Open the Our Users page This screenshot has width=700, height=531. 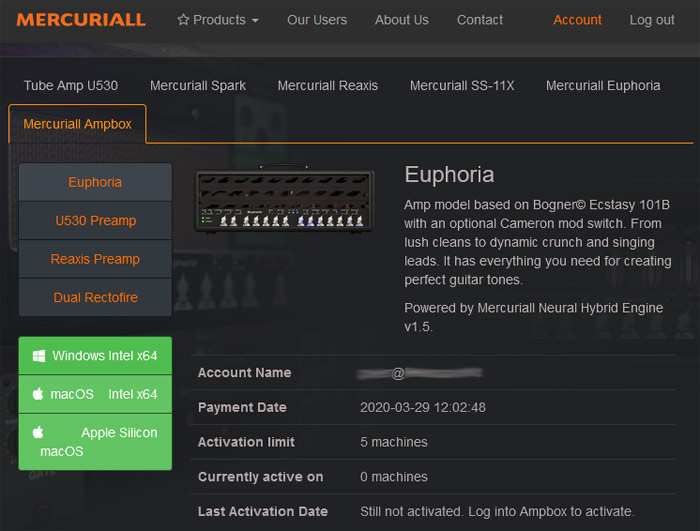[x=317, y=20]
